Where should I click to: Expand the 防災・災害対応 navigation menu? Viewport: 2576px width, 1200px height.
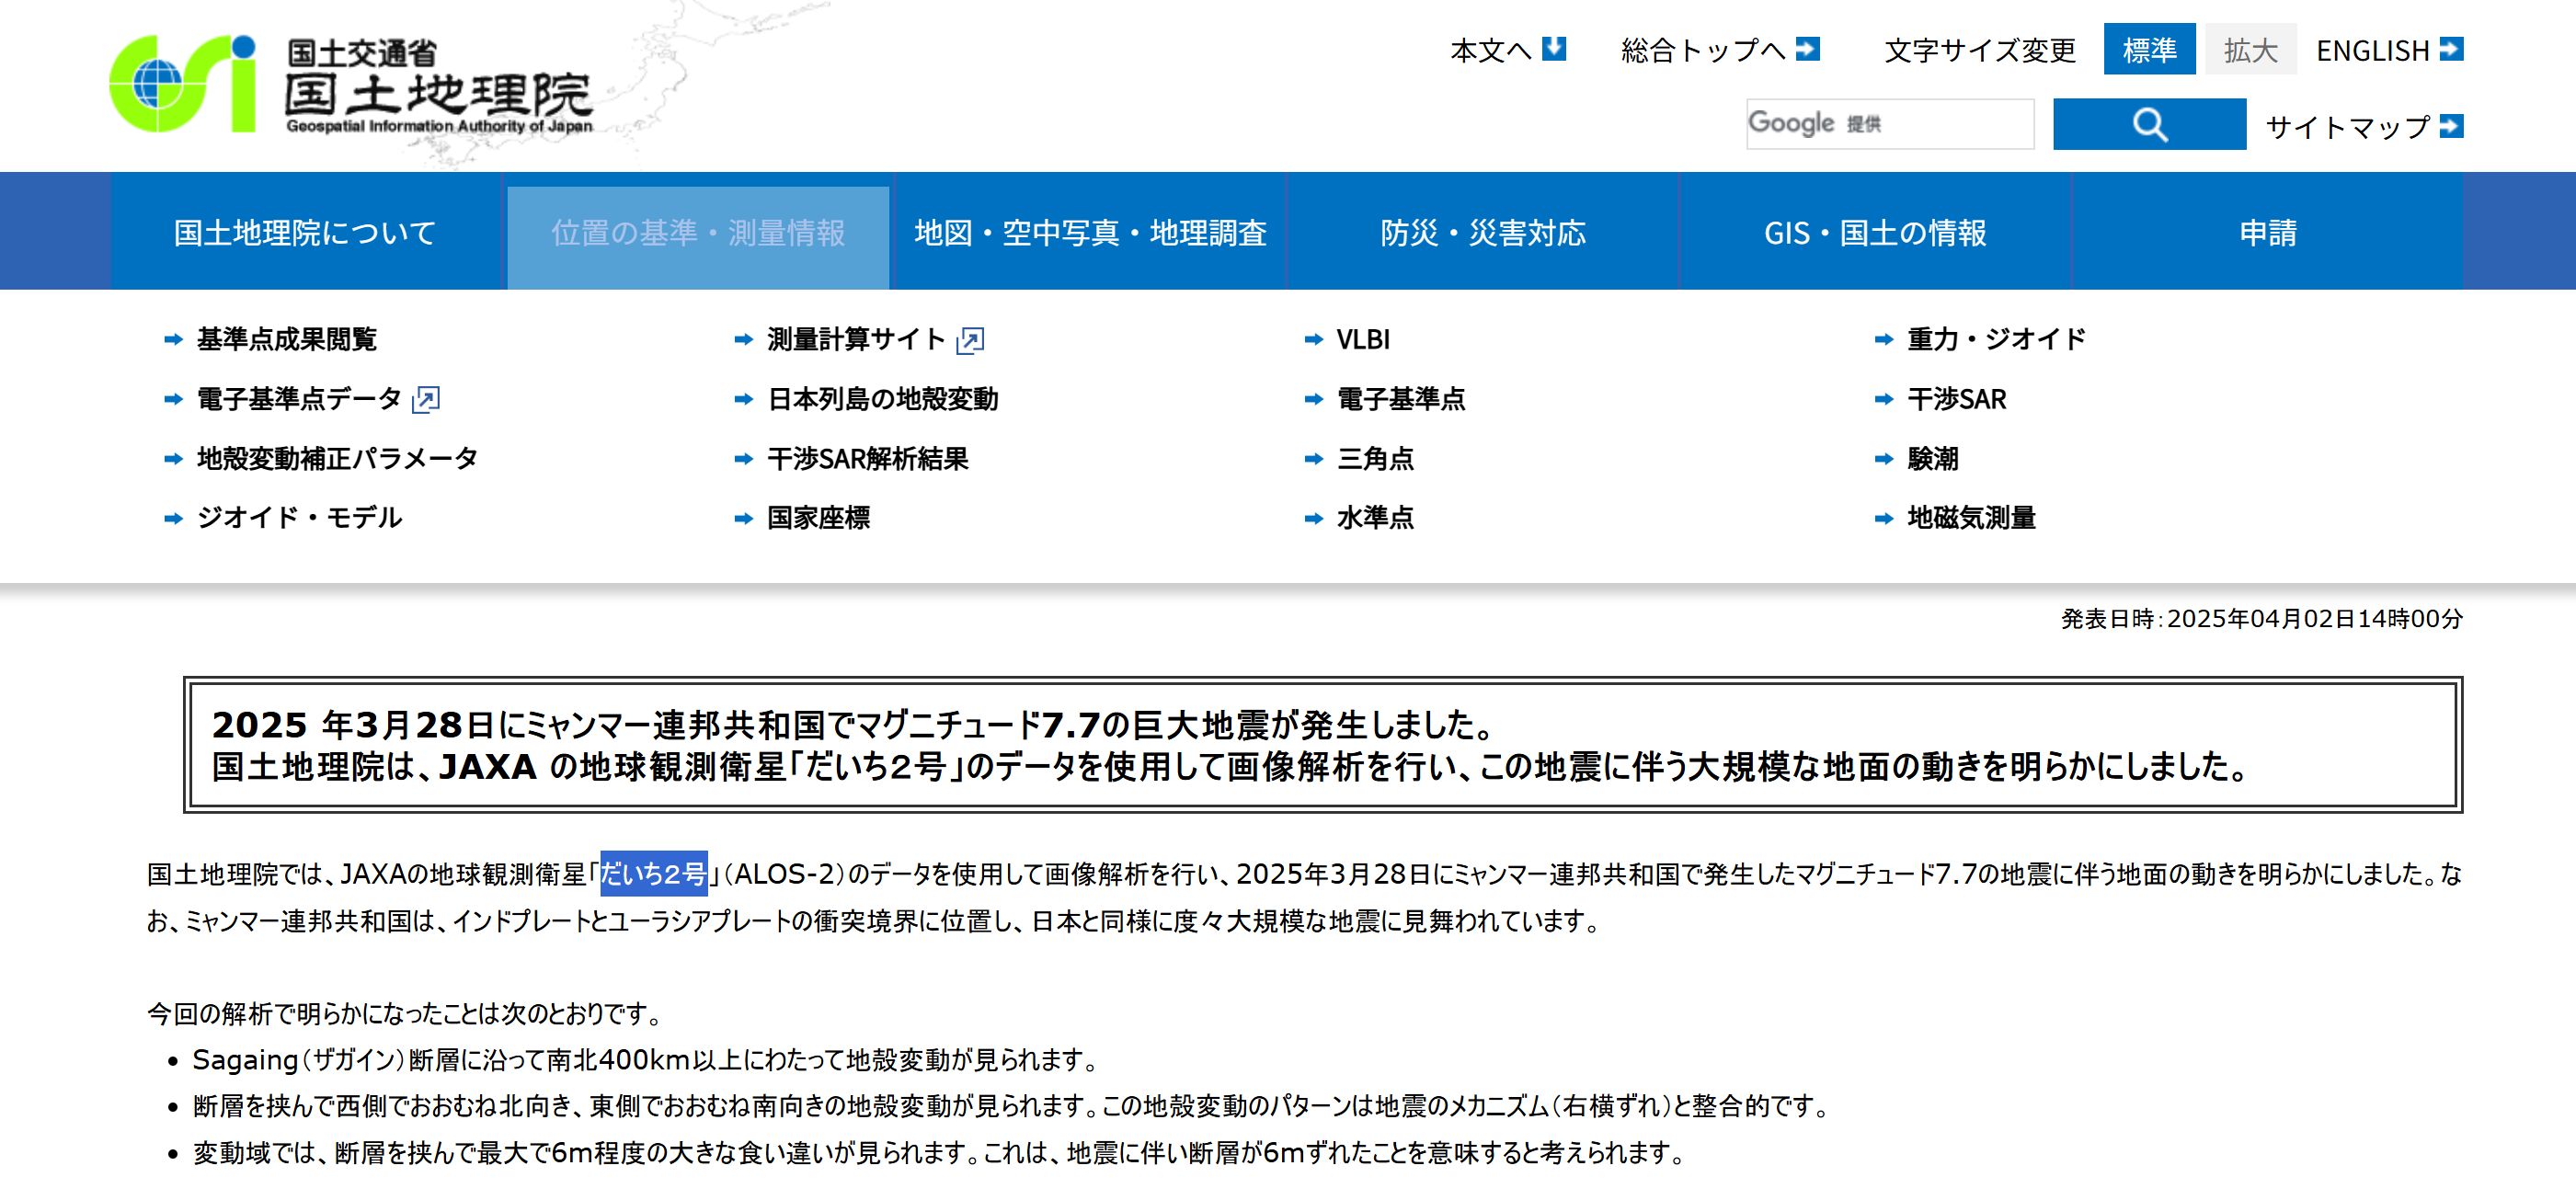pyautogui.click(x=1483, y=233)
